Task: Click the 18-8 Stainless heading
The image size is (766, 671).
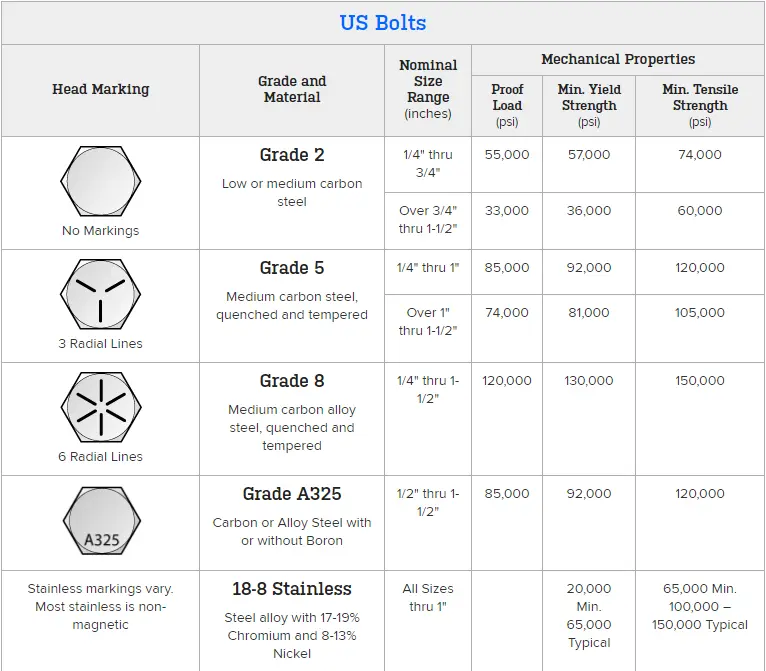Action: pos(292,589)
